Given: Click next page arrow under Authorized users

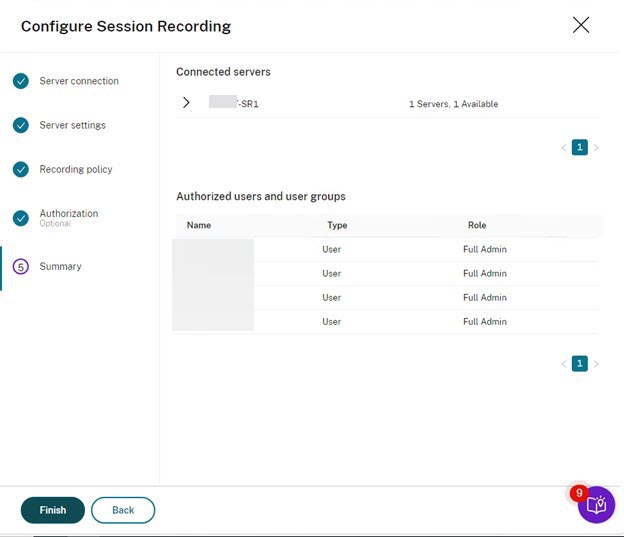Looking at the screenshot, I should click(596, 364).
